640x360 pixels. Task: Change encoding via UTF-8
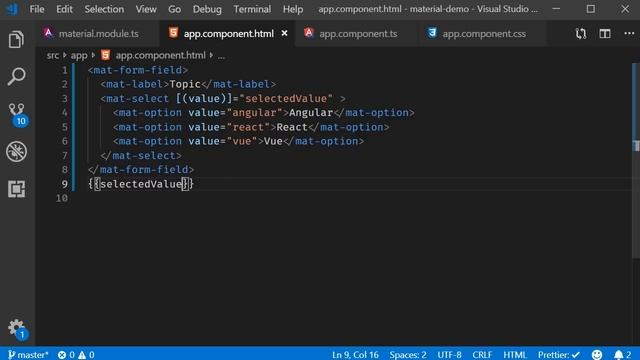click(449, 354)
